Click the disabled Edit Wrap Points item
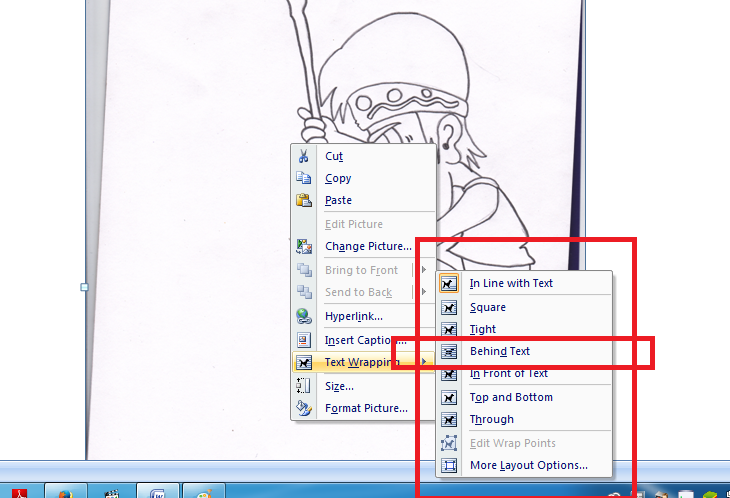Screen dimensions: 730x498 524,443
